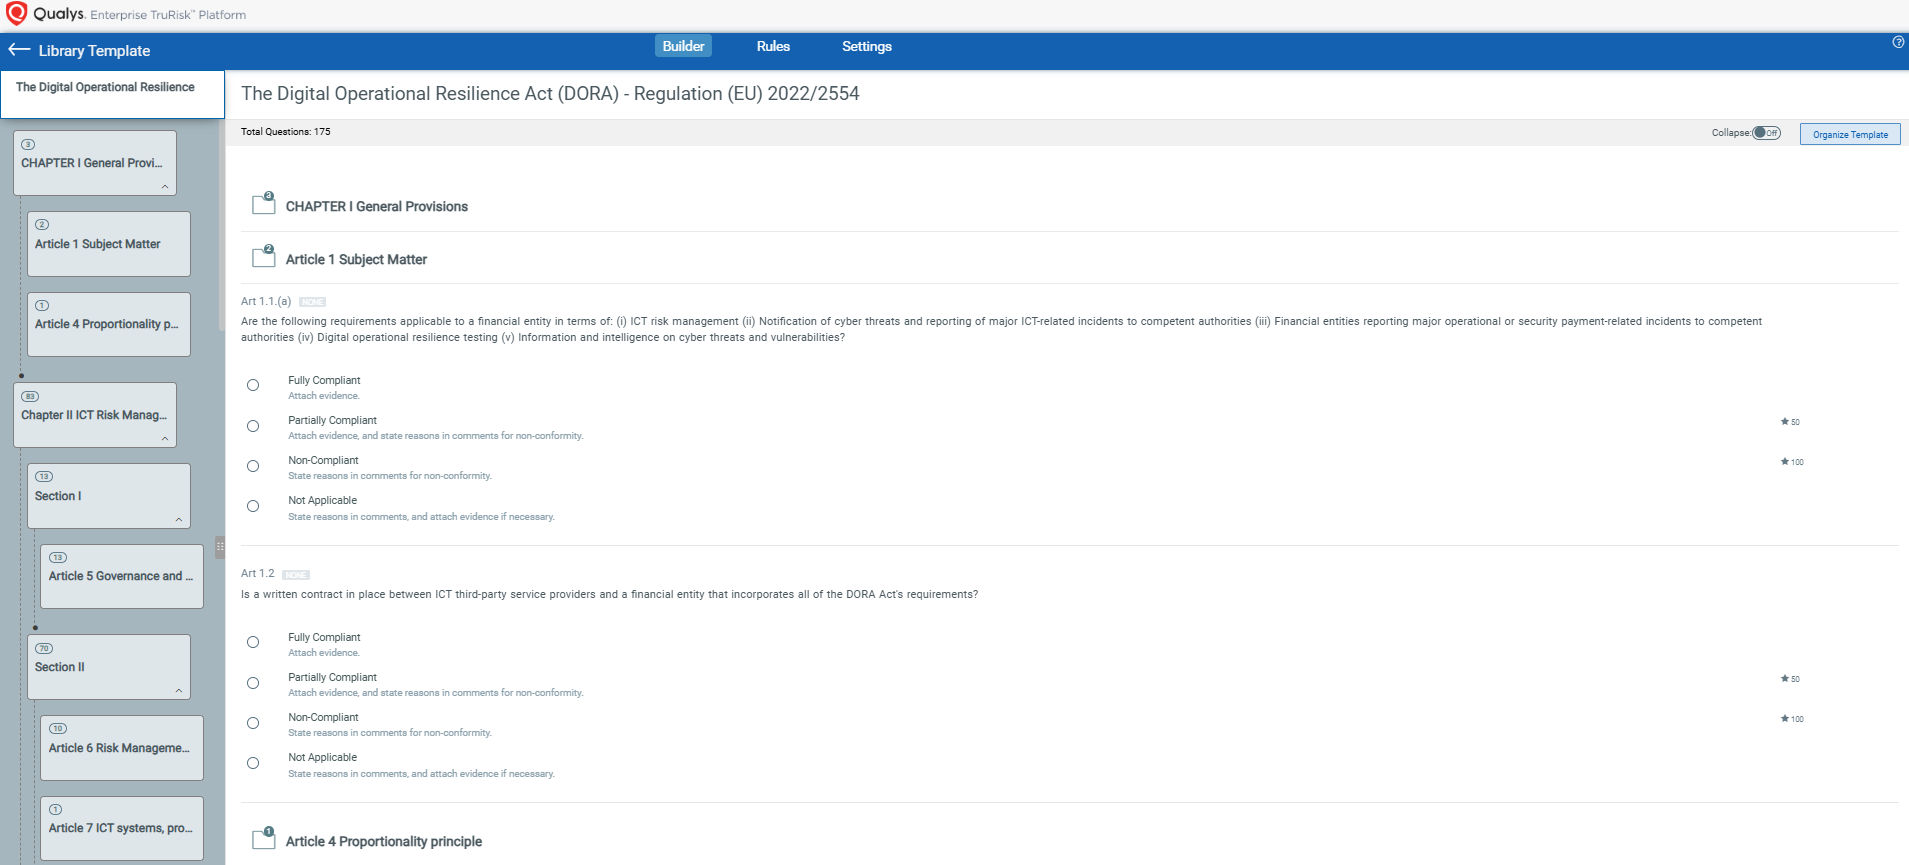The height and width of the screenshot is (865, 1909).
Task: Open Article 1 Subject Matter in sidebar
Action: click(x=109, y=243)
